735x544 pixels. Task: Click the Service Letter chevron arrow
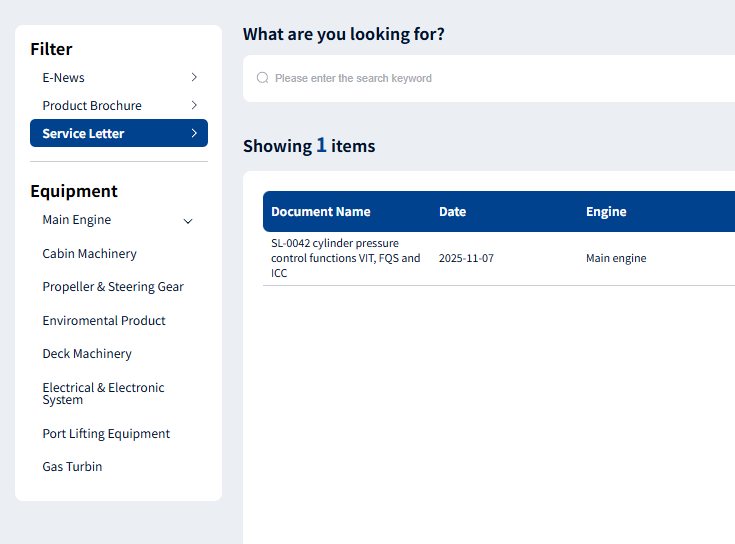coord(194,133)
